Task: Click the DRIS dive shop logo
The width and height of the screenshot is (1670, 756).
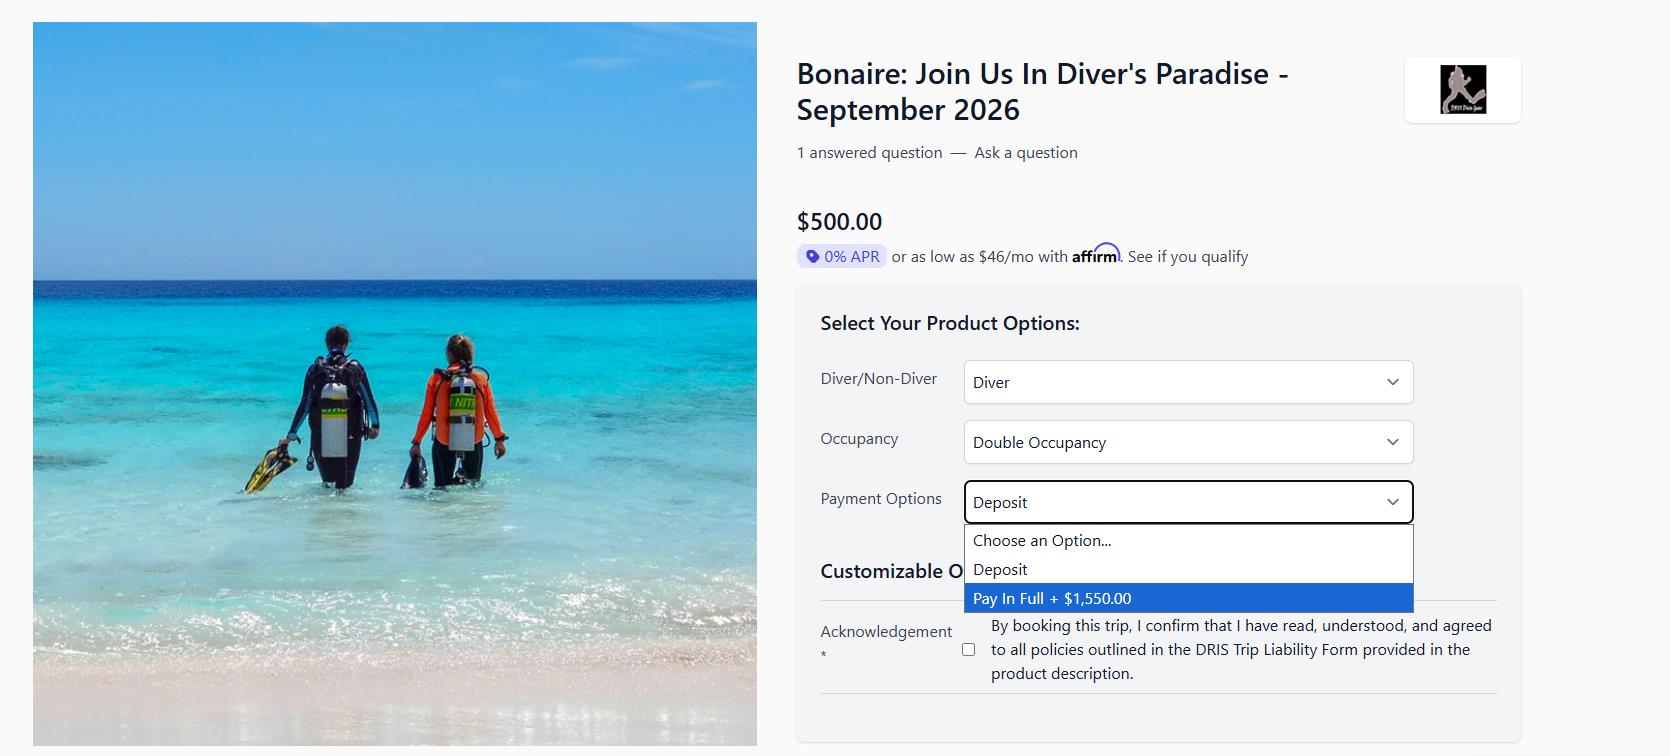Action: pos(1462,90)
